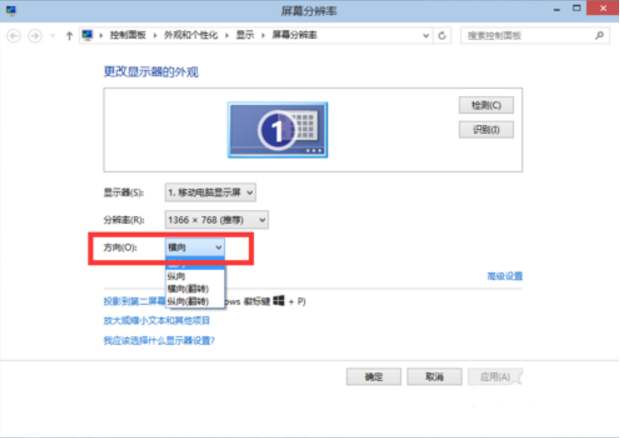Click the Up one level arrow
This screenshot has height=438, width=620.
(68, 35)
